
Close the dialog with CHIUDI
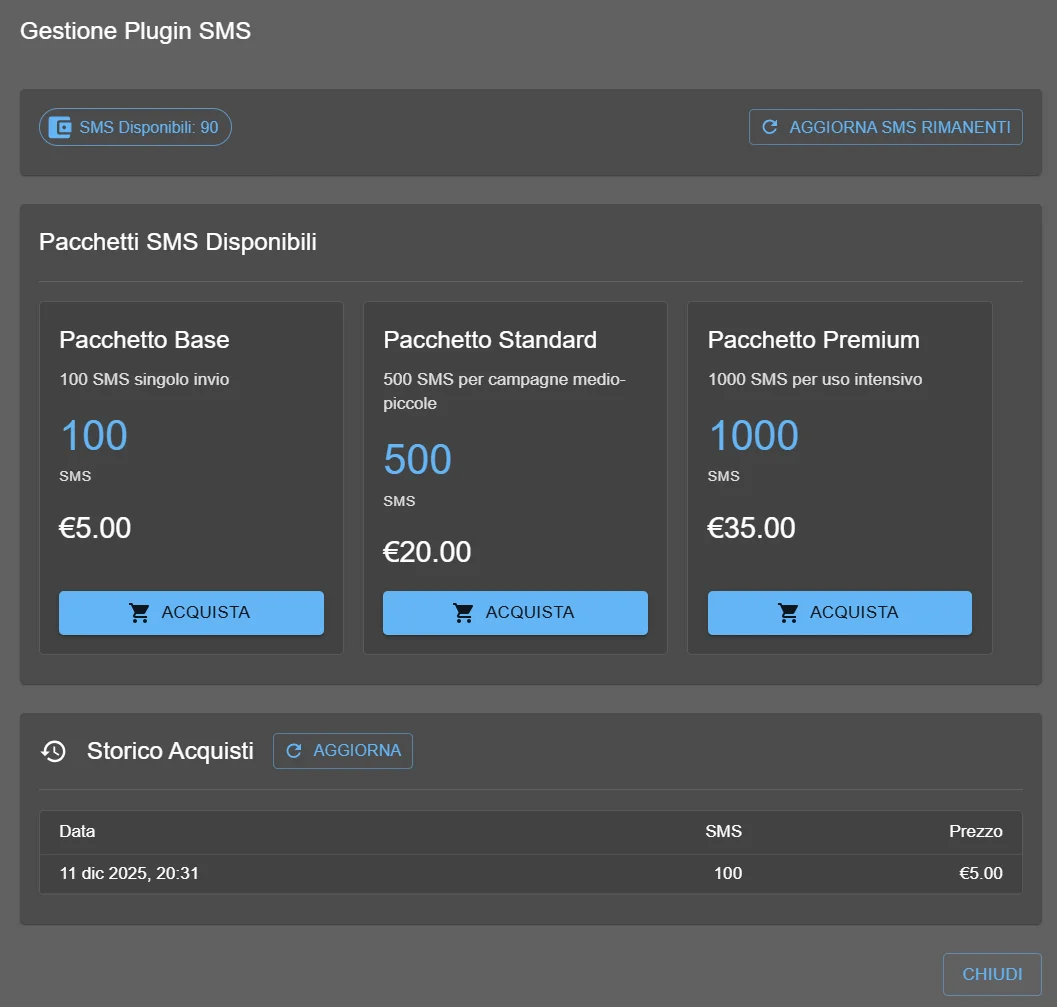992,973
